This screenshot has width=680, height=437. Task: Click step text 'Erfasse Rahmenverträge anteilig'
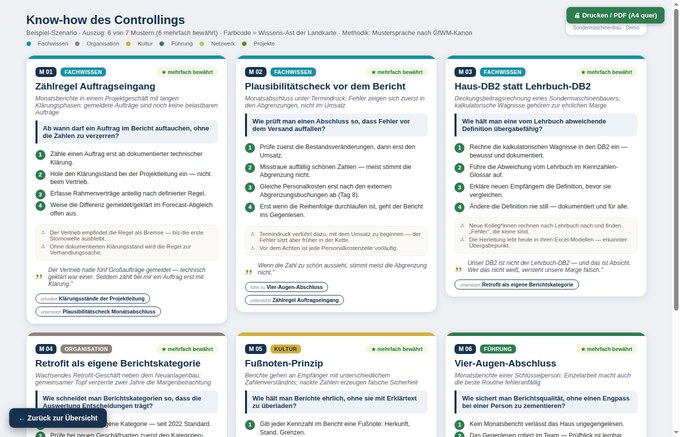[128, 193]
